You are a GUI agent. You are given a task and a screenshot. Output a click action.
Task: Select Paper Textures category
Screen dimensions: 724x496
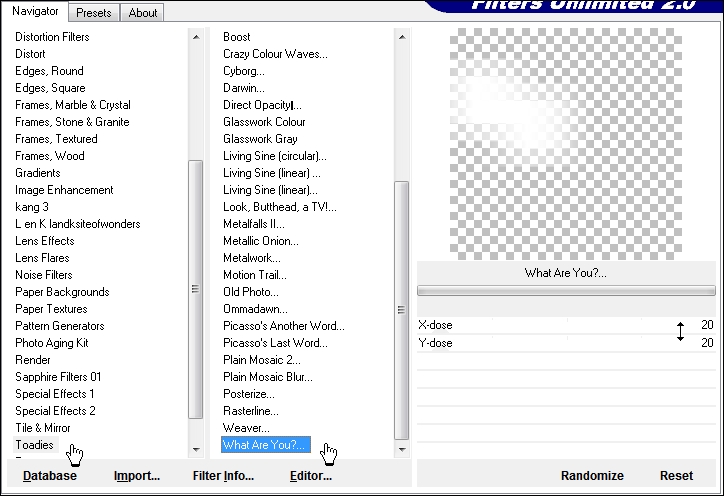[x=51, y=309]
